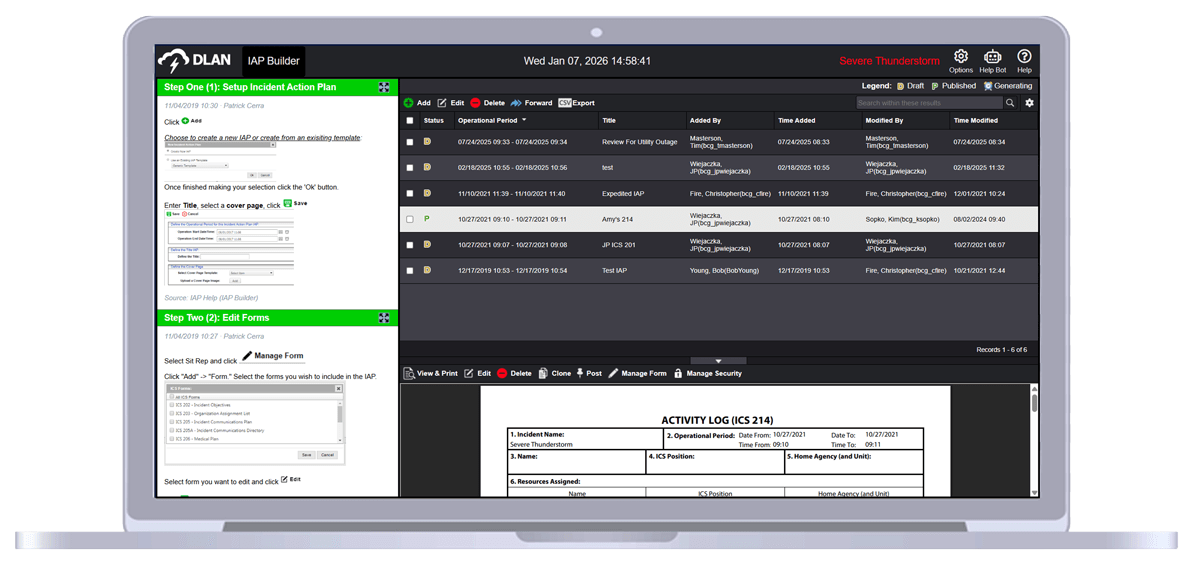The image size is (1200, 571).
Task: Toggle the Amy's 214 row checkbox
Action: 409,219
